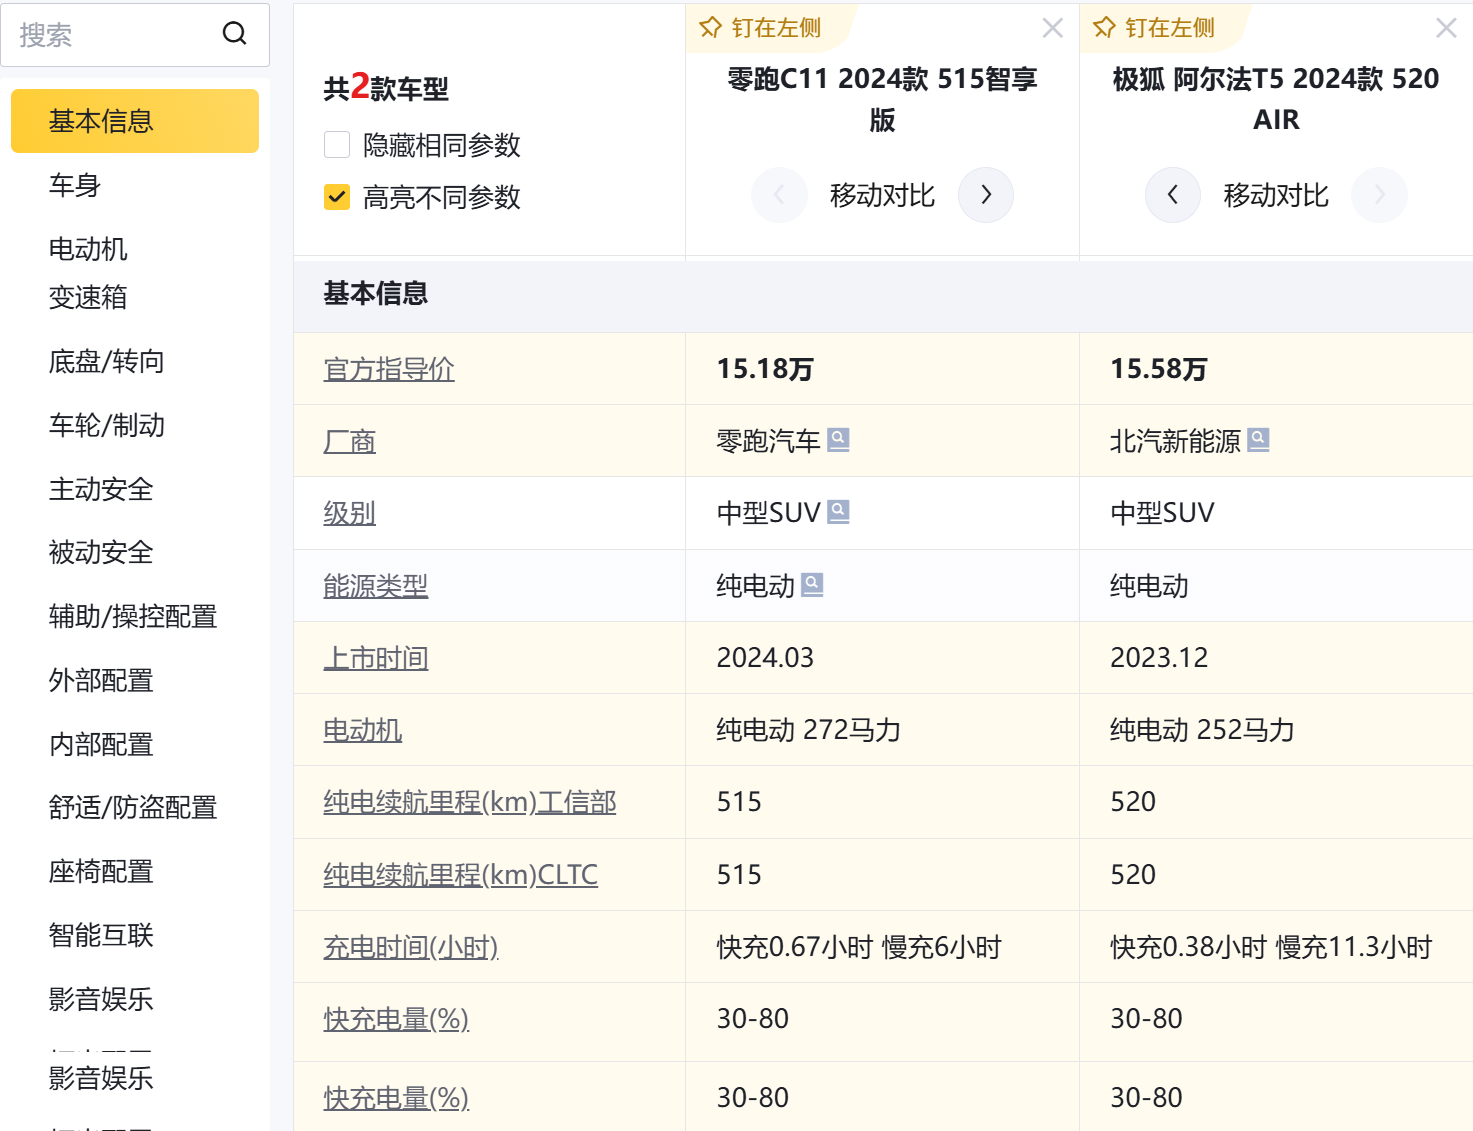Click 零跑C11 2024款 515智享版 title
This screenshot has height=1131, width=1473.
point(882,99)
